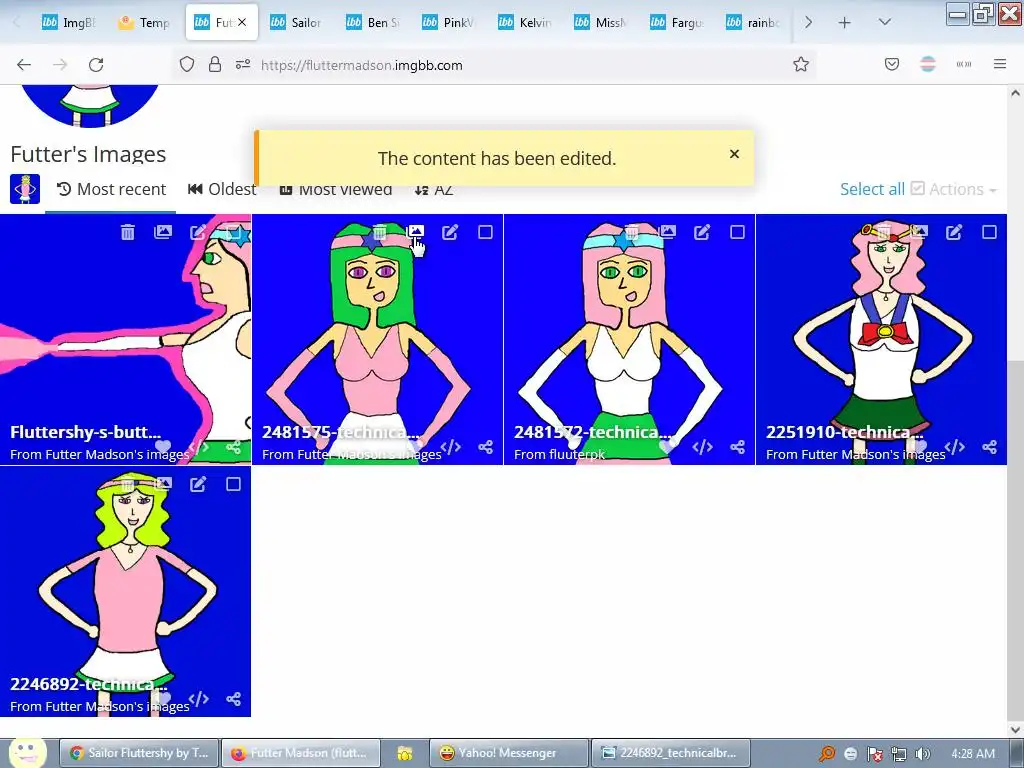
Task: Sort images by Most recent
Action: tap(111, 189)
